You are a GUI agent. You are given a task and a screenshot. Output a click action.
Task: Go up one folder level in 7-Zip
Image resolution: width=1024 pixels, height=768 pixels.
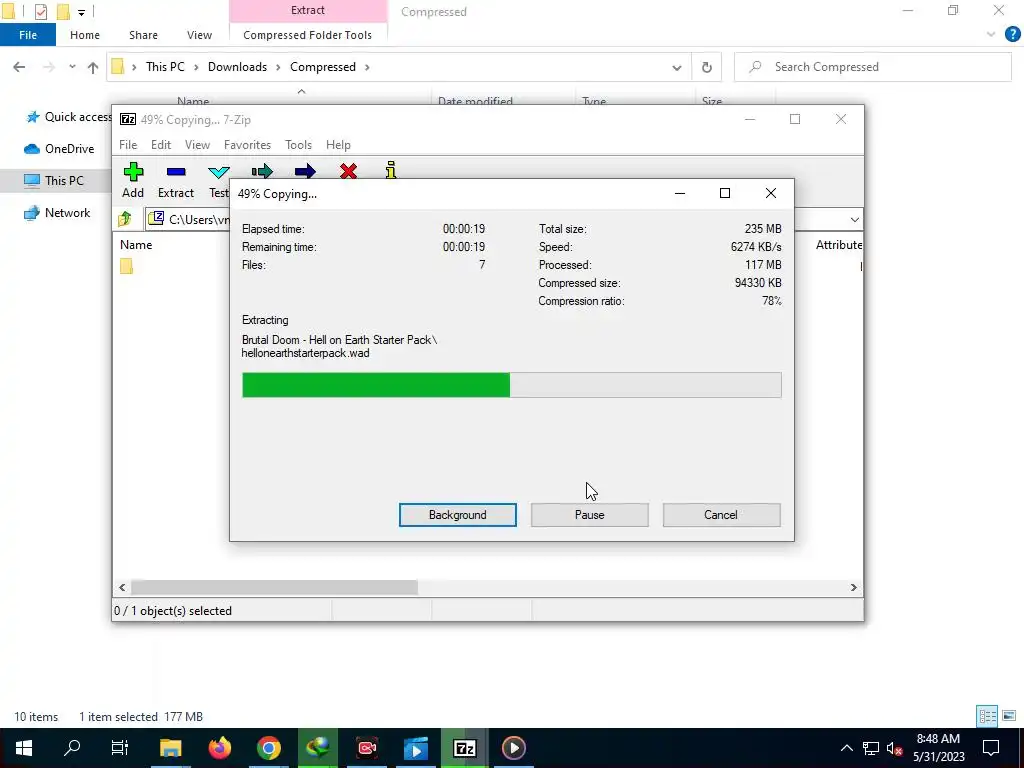pyautogui.click(x=125, y=219)
